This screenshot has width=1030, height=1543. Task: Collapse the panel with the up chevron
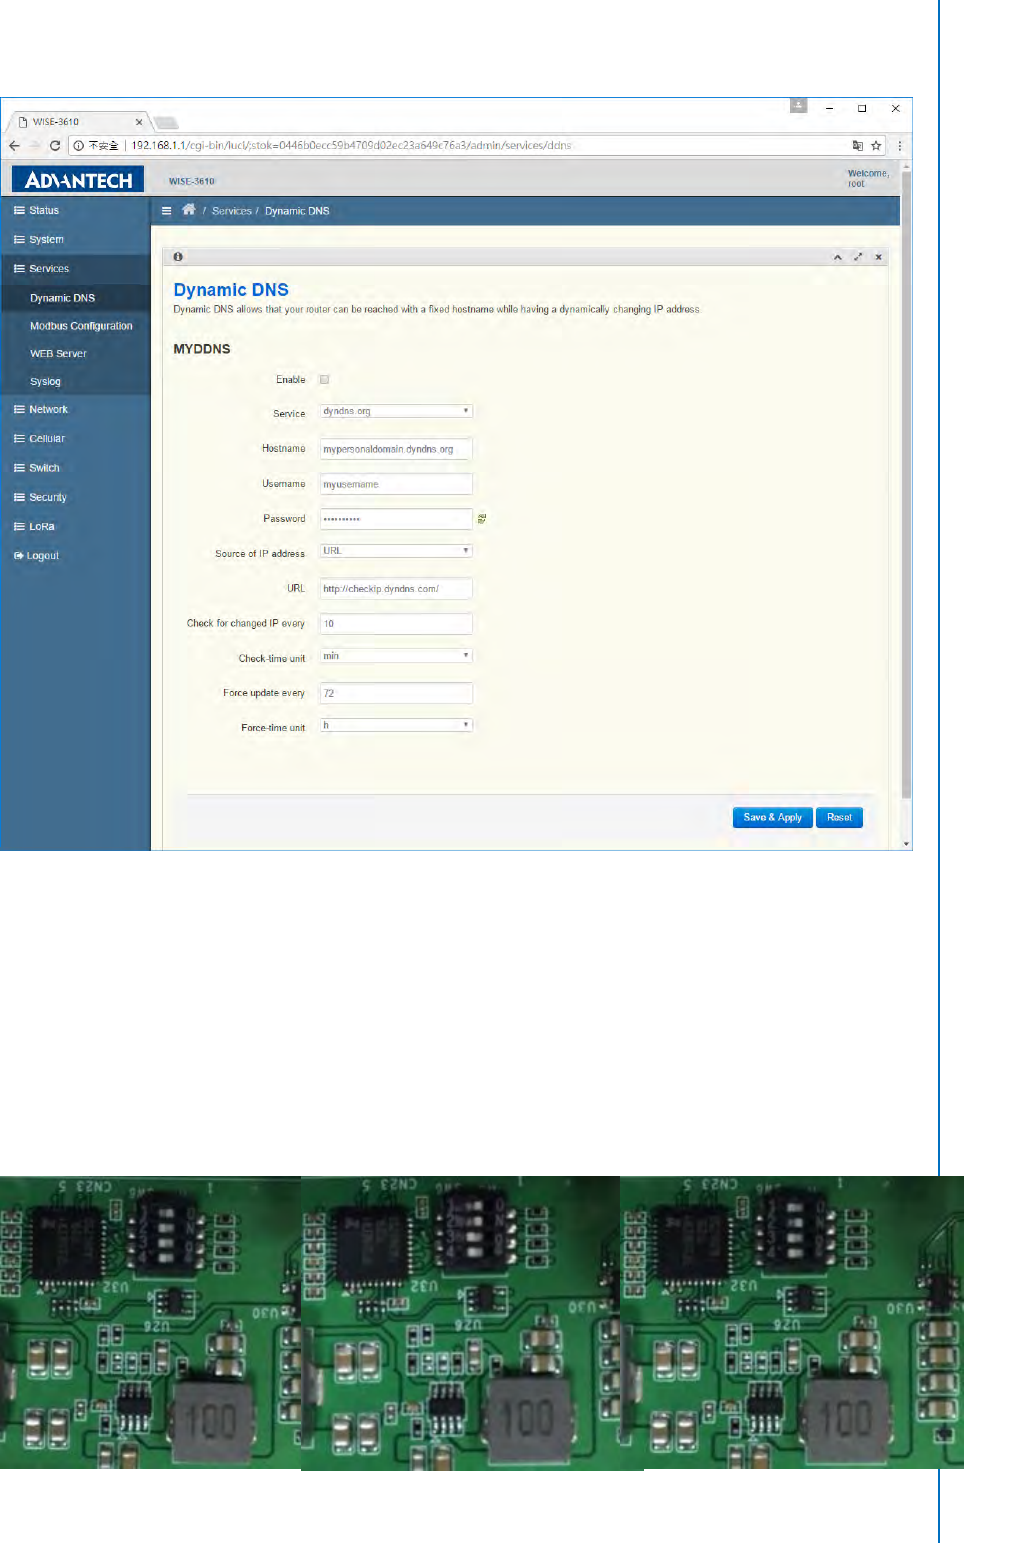pos(838,257)
